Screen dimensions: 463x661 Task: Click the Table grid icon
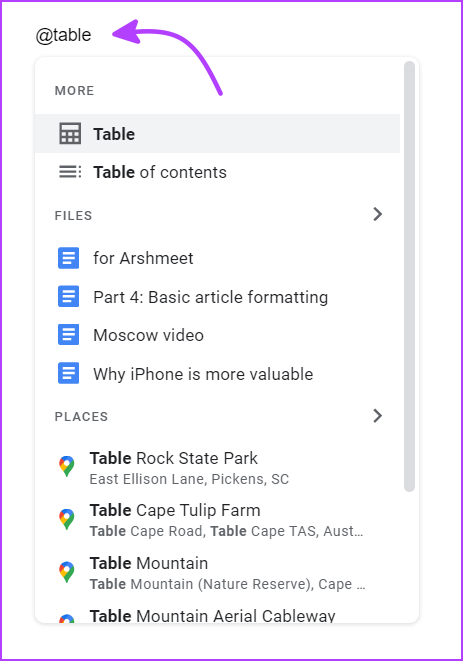click(x=70, y=134)
